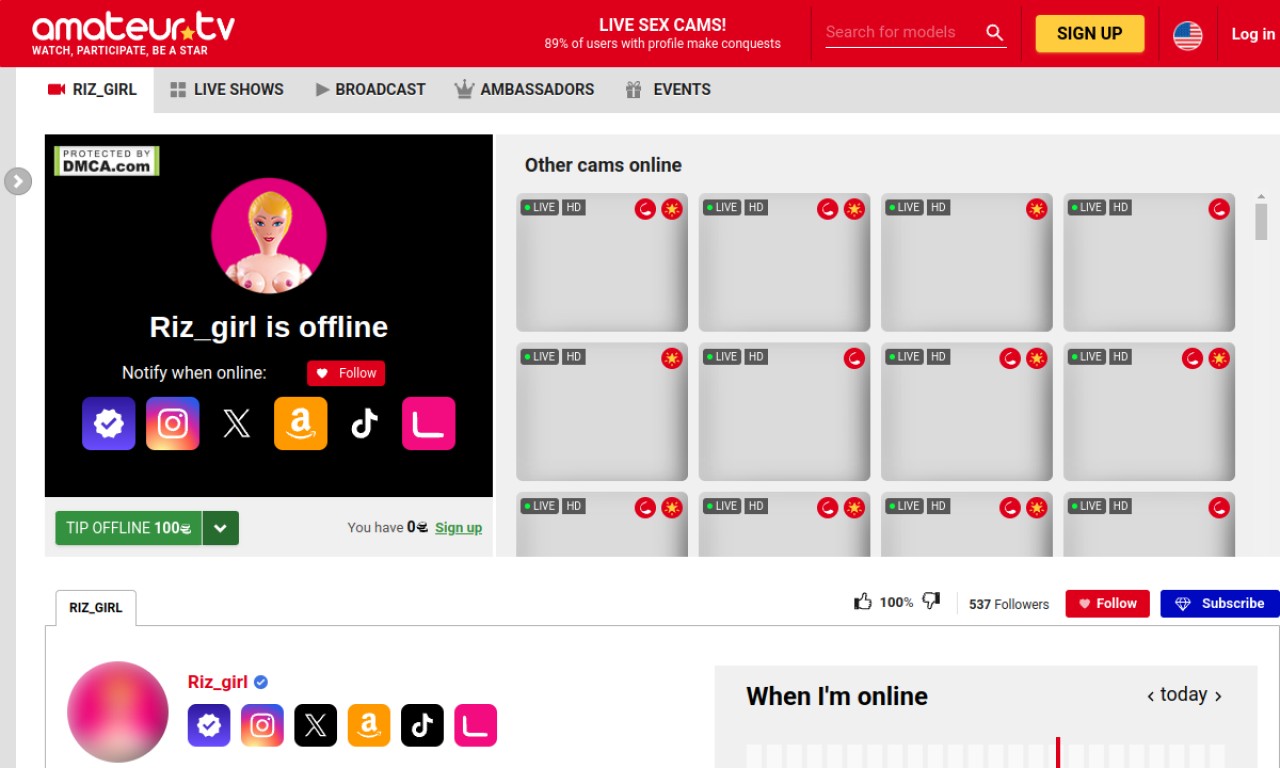Viewport: 1280px width, 768px height.
Task: Click red Follow button beside followers count
Action: (x=1108, y=604)
